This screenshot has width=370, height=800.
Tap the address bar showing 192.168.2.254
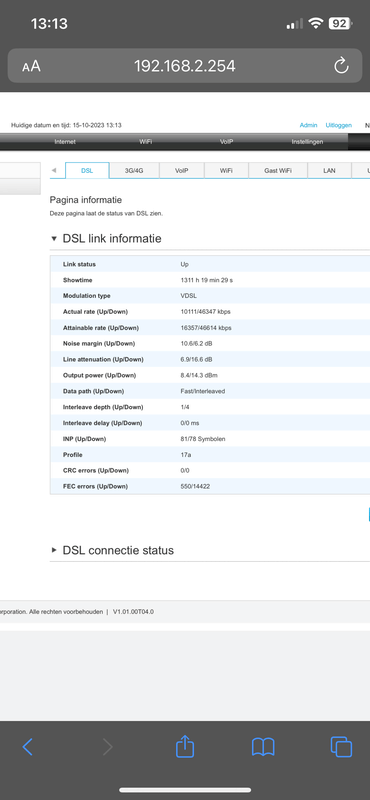(x=185, y=65)
